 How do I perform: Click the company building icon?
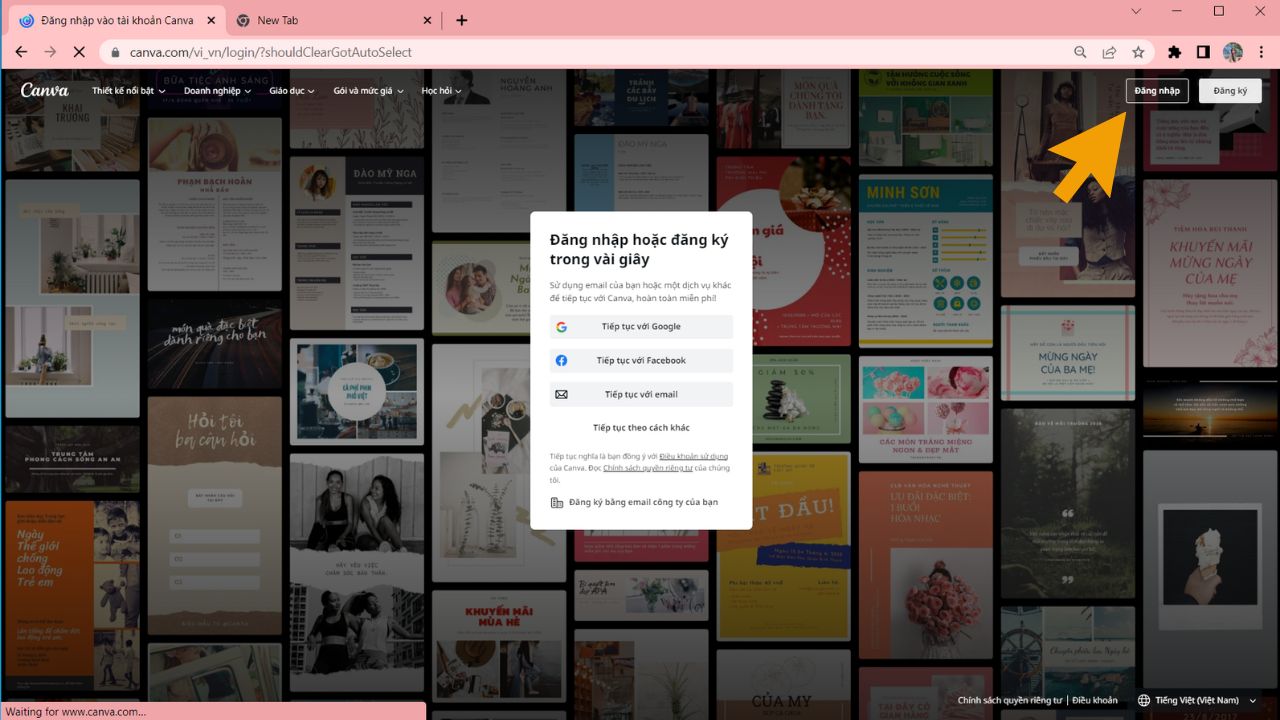557,503
